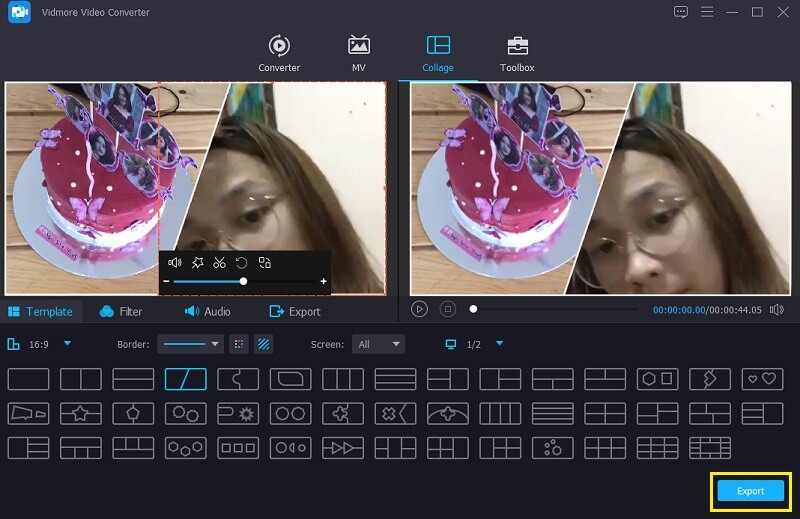
Task: Pick the puzzle-piece split template
Action: (x=238, y=379)
